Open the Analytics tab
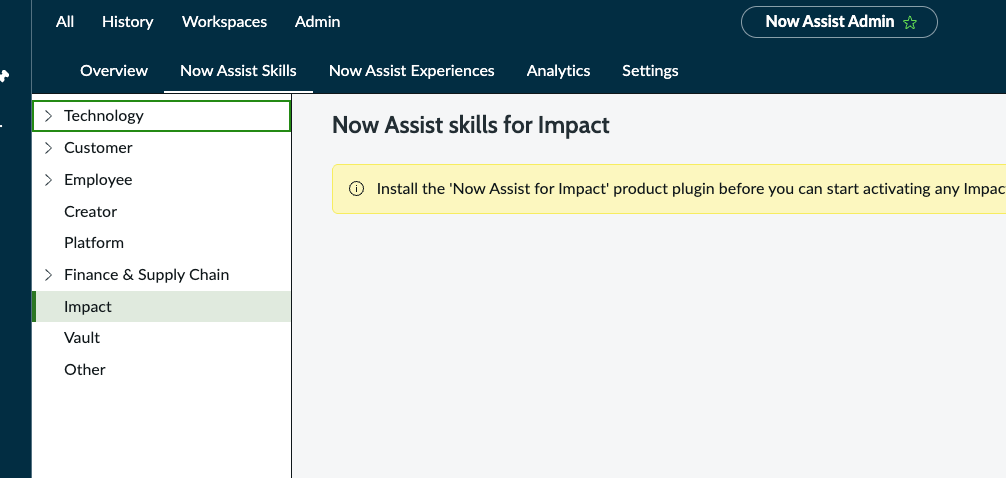1006x478 pixels. pyautogui.click(x=558, y=71)
